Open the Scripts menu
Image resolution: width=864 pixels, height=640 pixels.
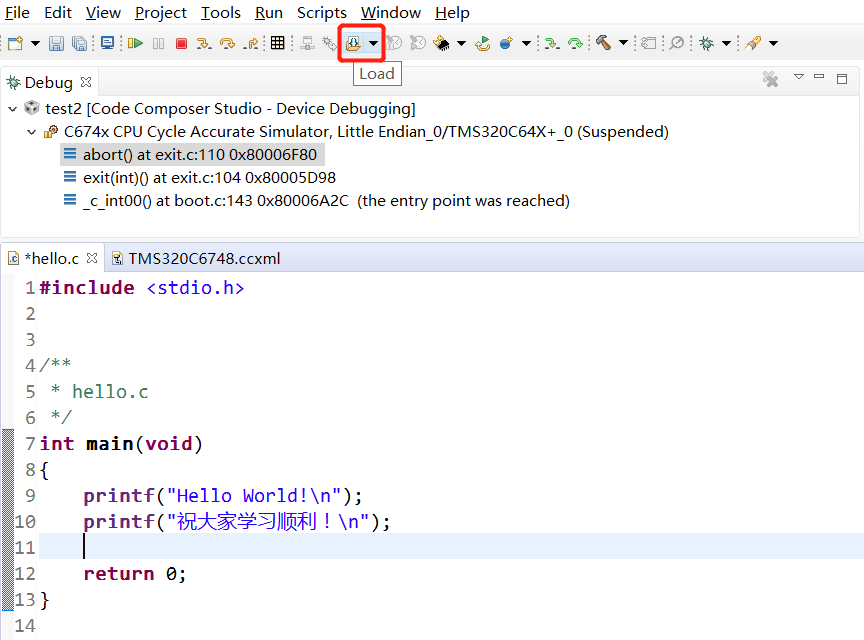click(322, 13)
